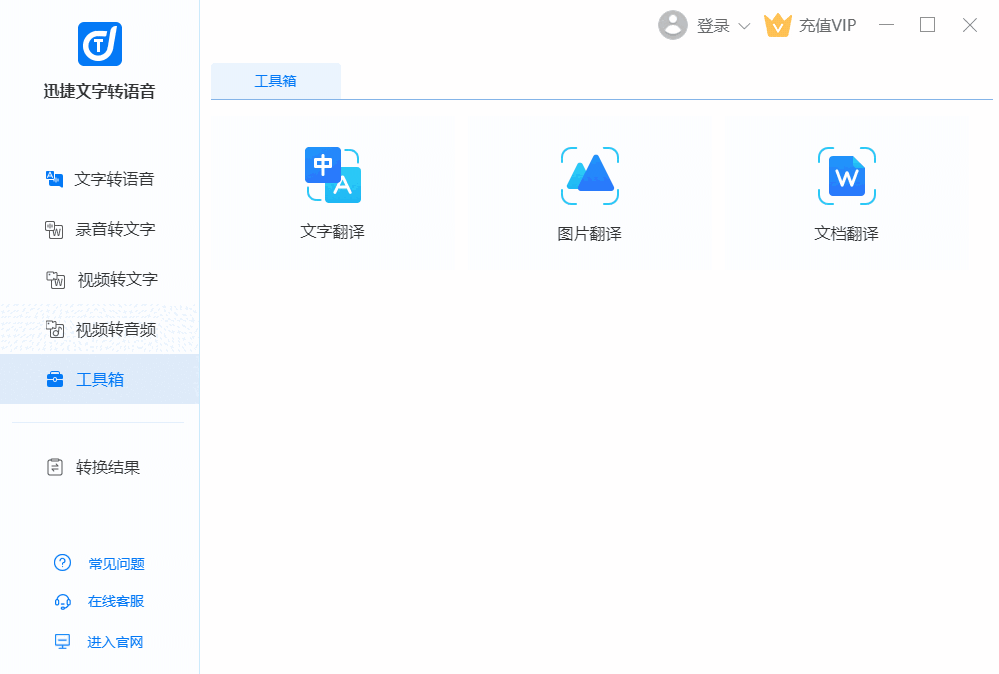Switch to the 工具箱 tab
The image size is (999, 674).
(275, 81)
